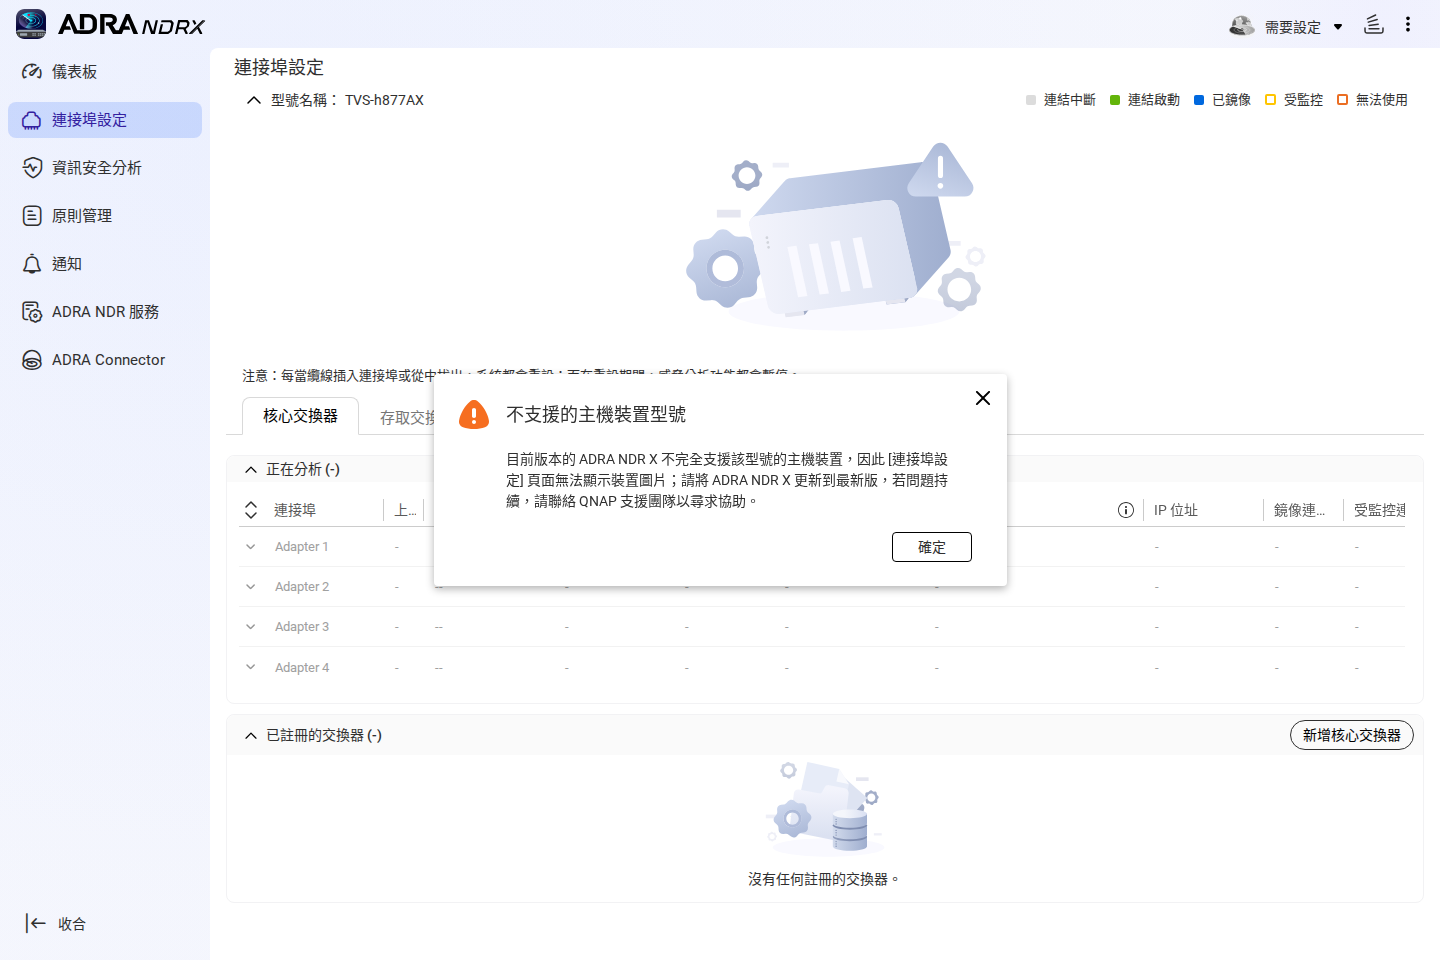
Task: Collapse the 正在分析 section
Action: tap(251, 470)
